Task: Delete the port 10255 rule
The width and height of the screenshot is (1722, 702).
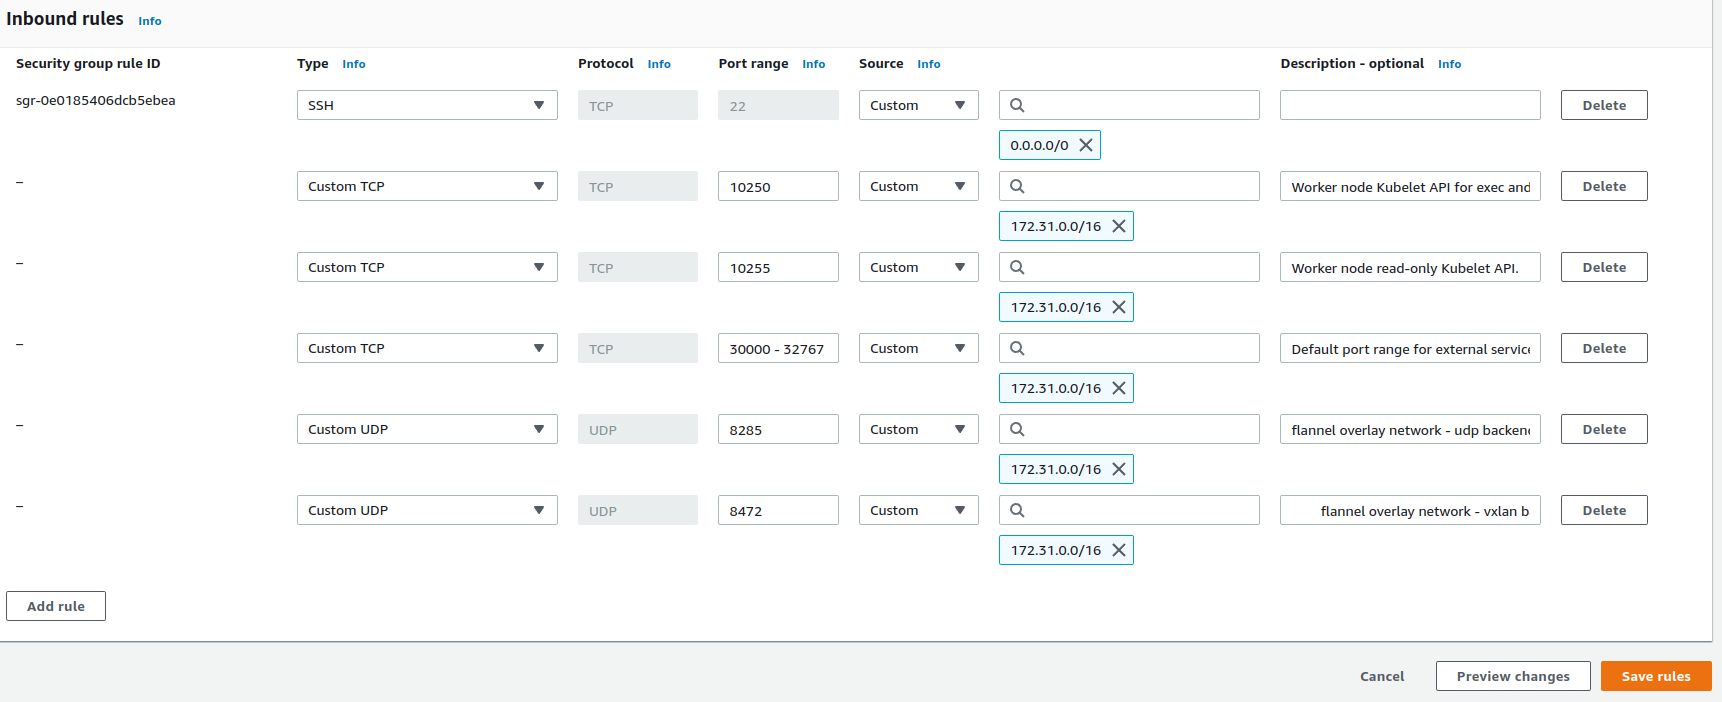Action: [x=1604, y=267]
